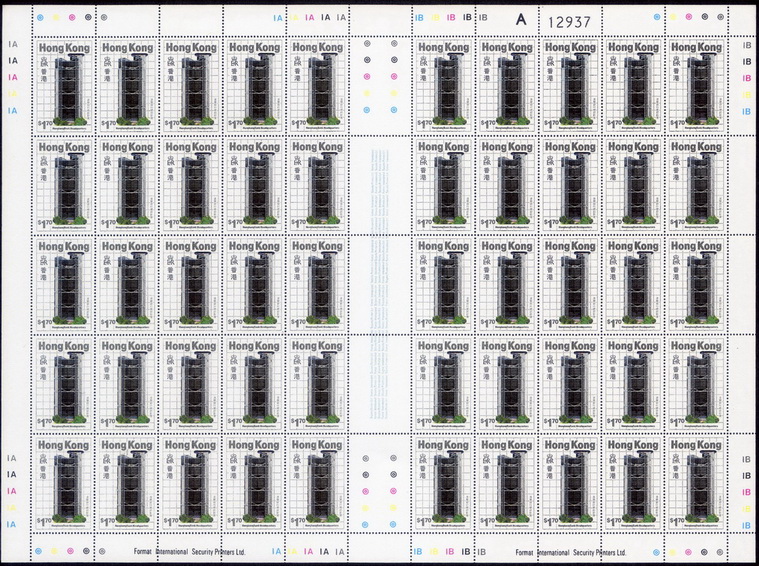Click the grey IB plate number nearest letter A
Viewport: 759px width, 566px height.
[x=483, y=17]
